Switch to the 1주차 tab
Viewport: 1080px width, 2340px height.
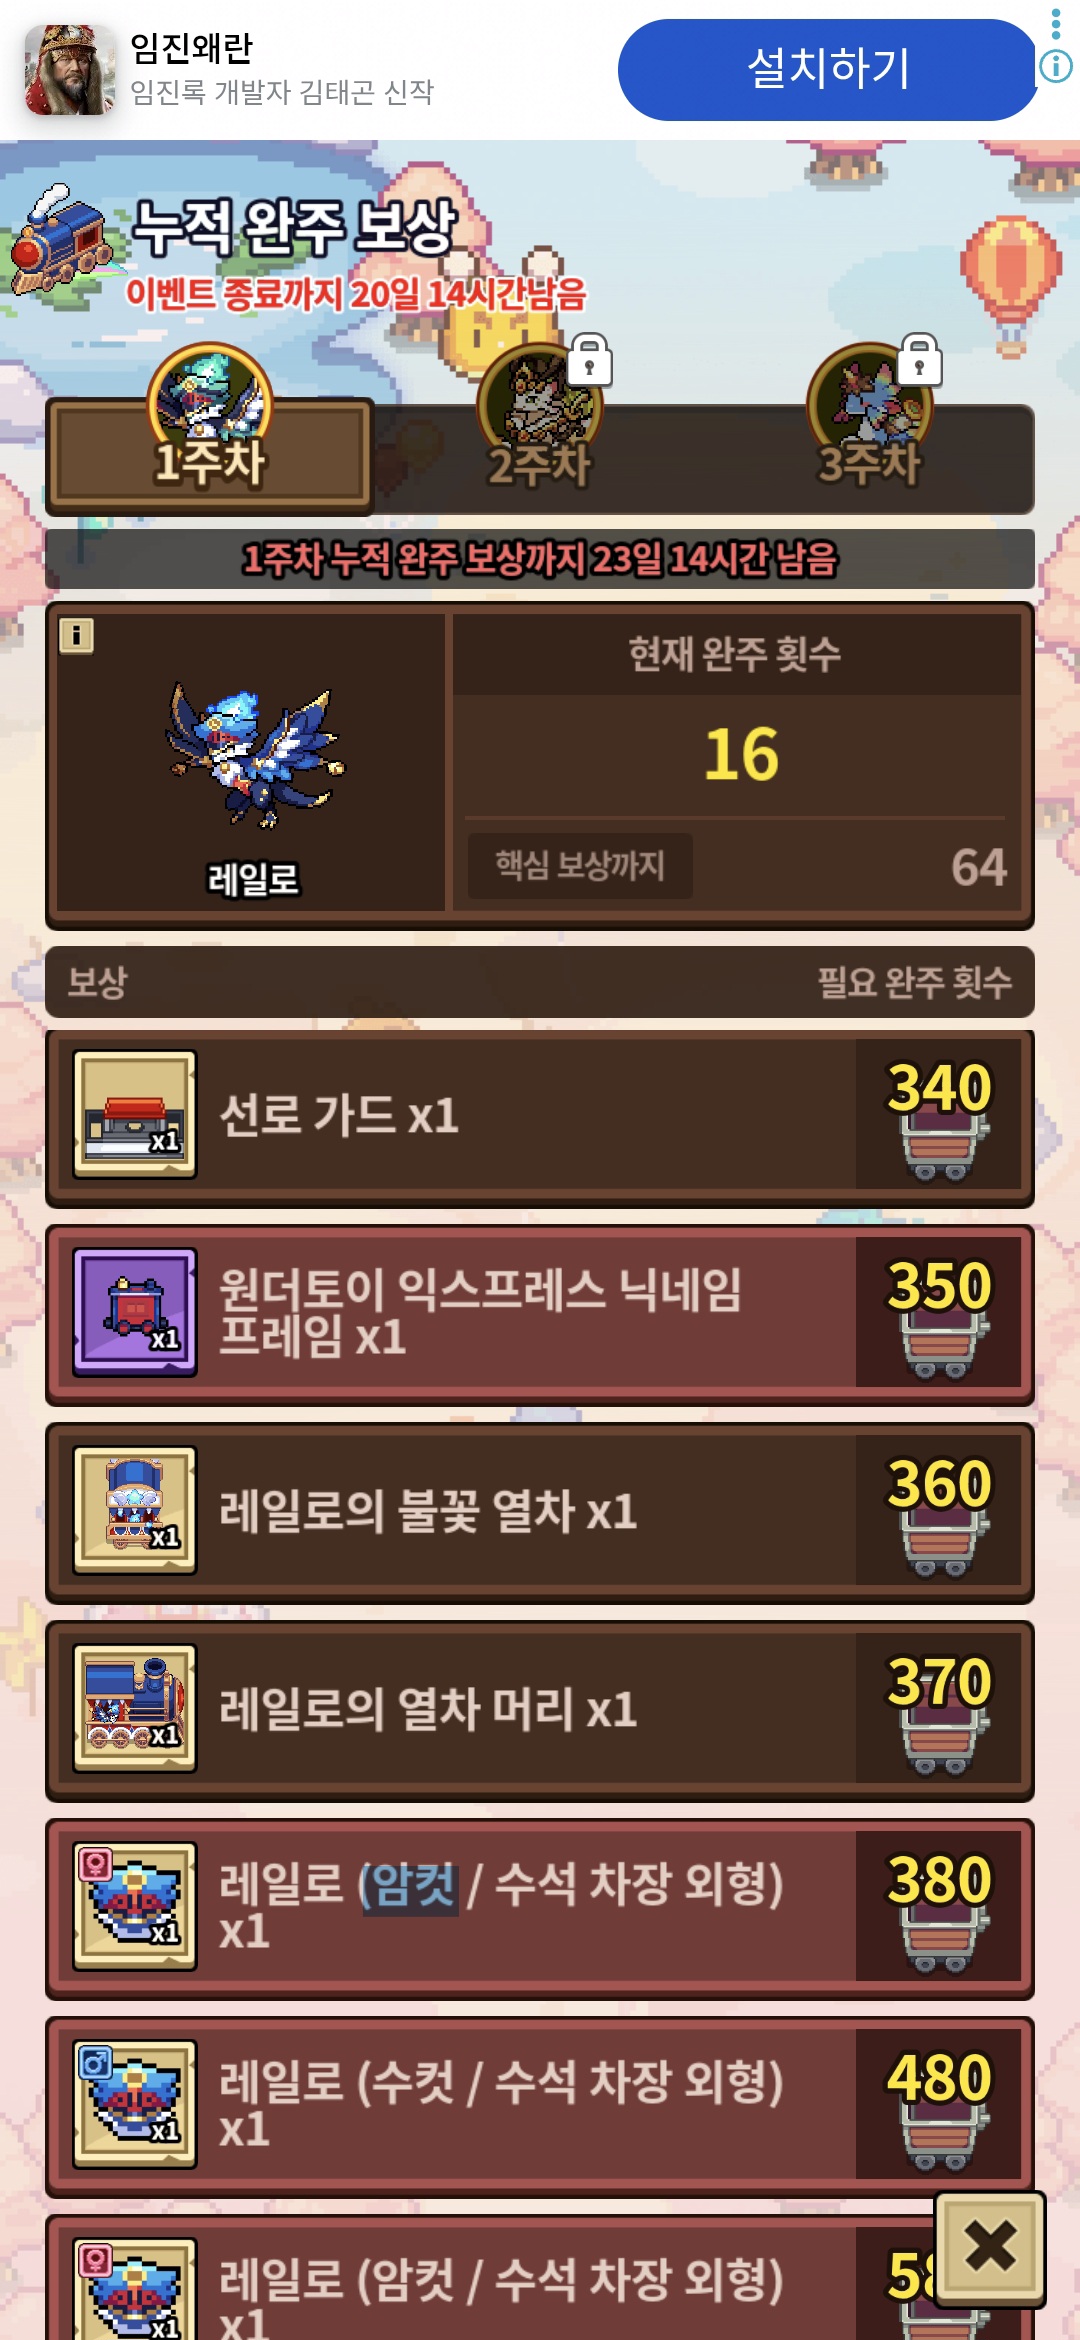coord(210,455)
